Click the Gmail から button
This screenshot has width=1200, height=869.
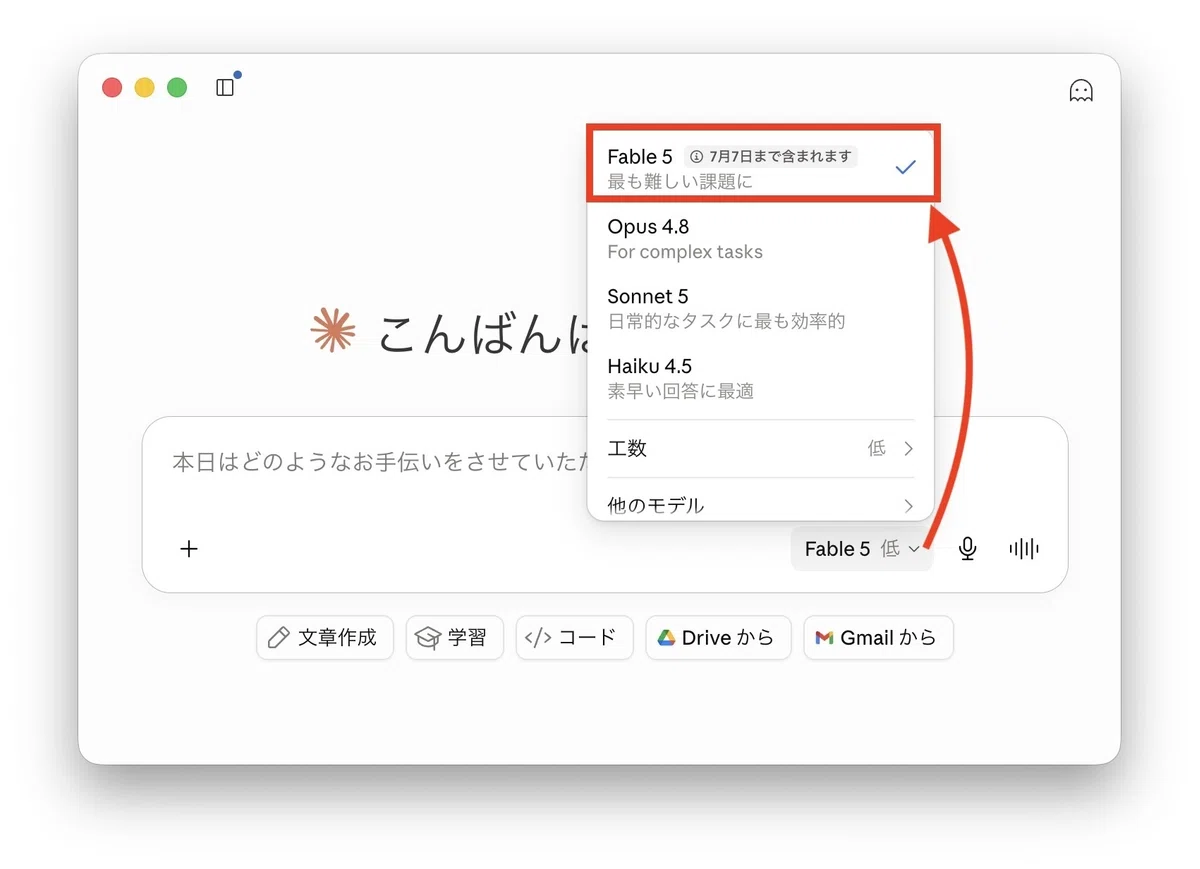[878, 638]
